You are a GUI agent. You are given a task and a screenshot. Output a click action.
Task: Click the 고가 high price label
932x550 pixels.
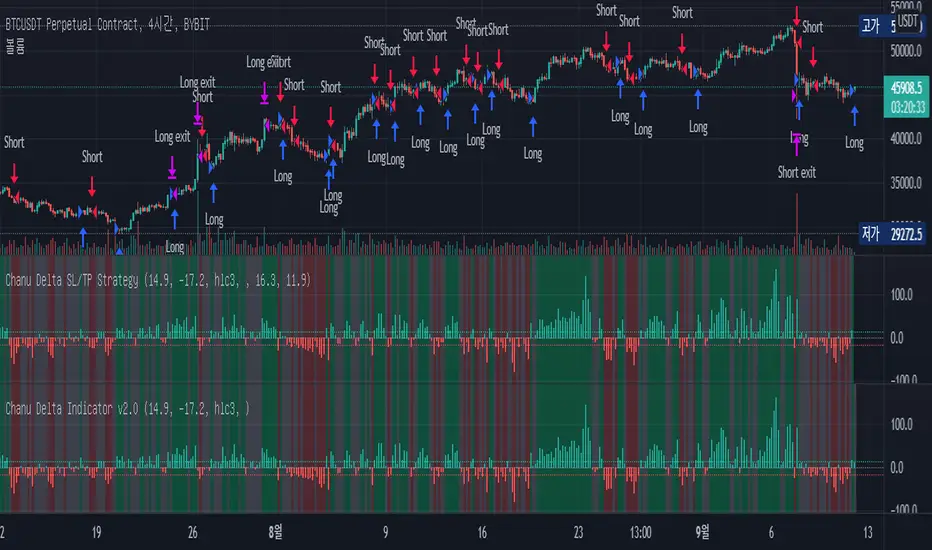point(873,27)
